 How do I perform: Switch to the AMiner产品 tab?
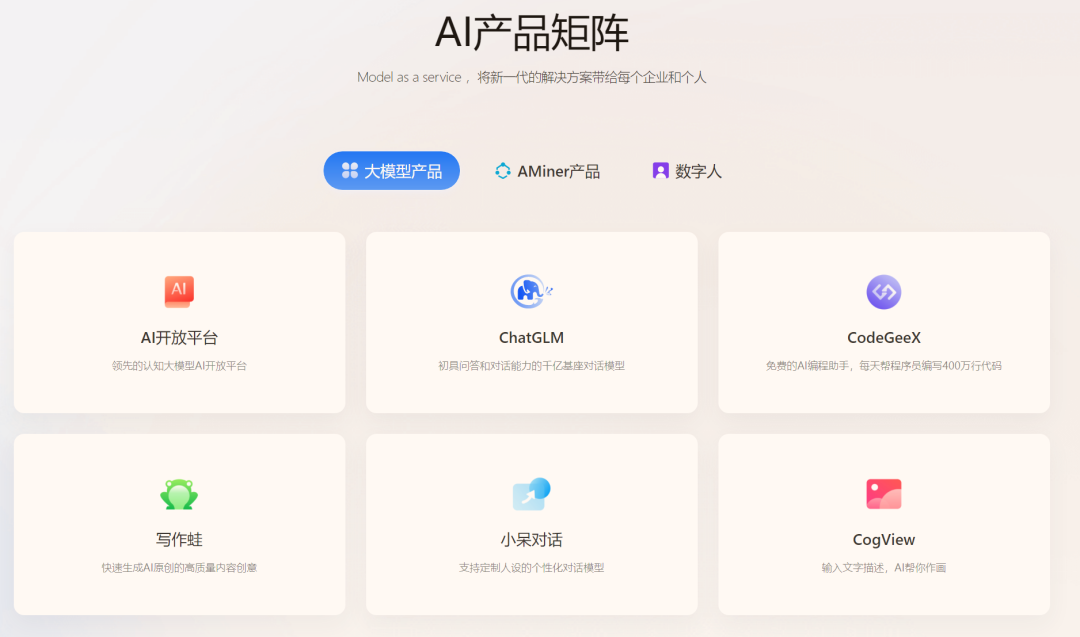pyautogui.click(x=548, y=171)
